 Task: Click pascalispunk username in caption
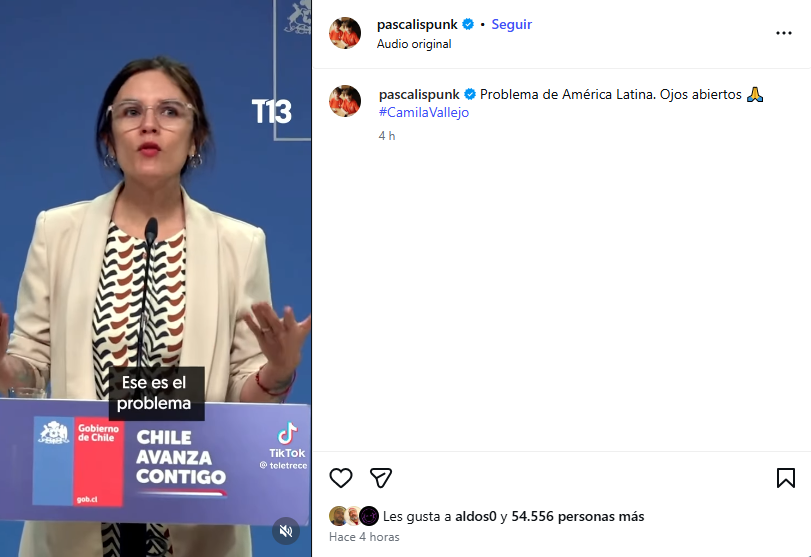[419, 94]
